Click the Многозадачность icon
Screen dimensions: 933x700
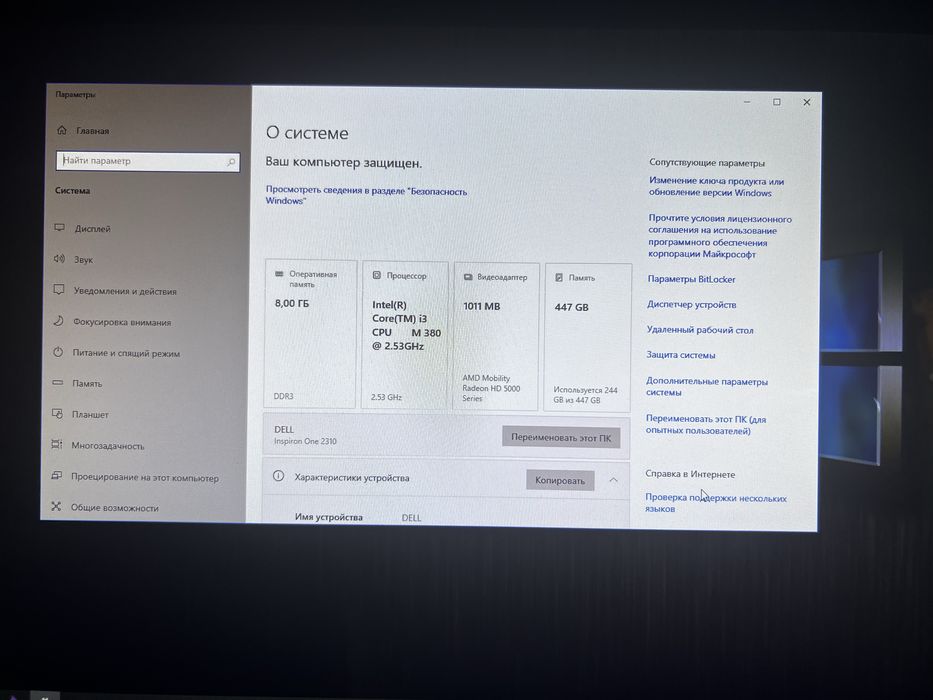pos(57,444)
